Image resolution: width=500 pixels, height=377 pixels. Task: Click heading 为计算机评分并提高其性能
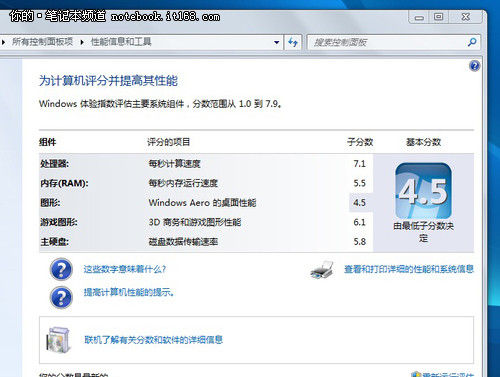[108, 81]
